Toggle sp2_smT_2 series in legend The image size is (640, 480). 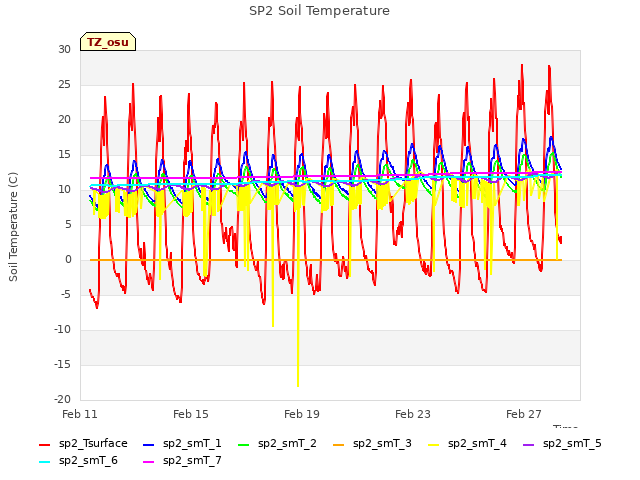277,443
